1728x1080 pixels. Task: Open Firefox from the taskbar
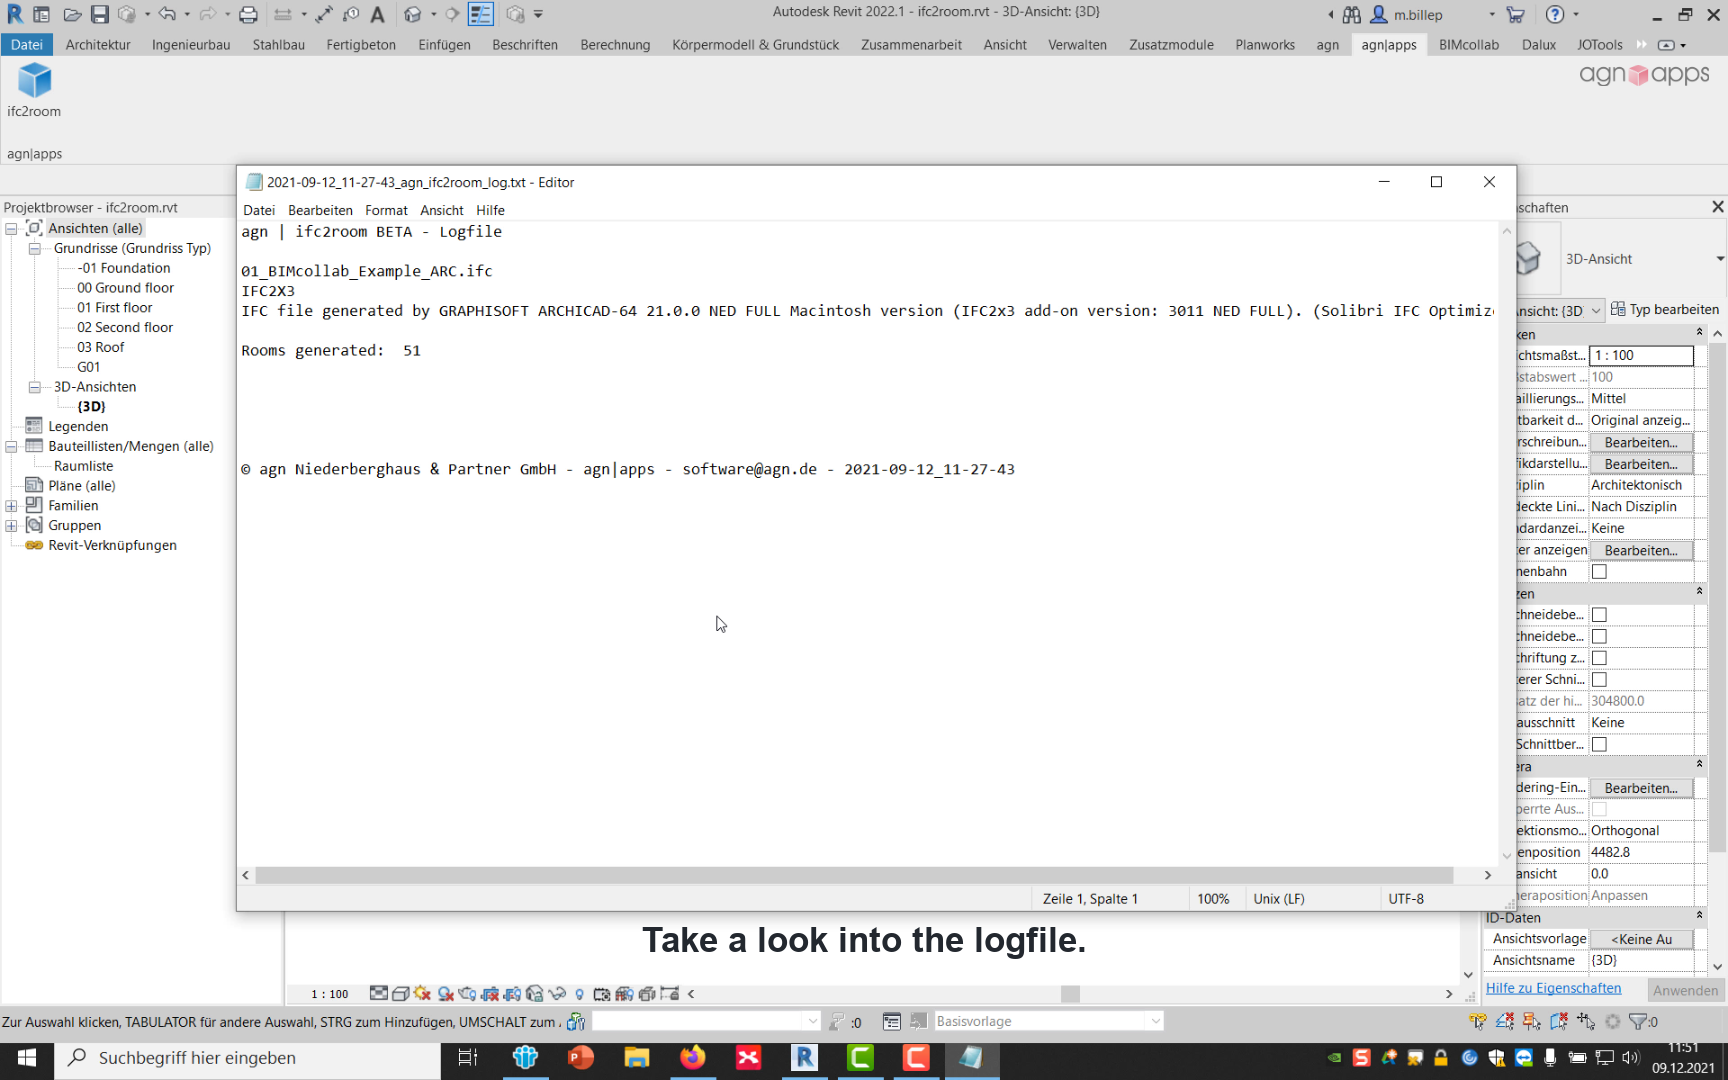coord(692,1057)
